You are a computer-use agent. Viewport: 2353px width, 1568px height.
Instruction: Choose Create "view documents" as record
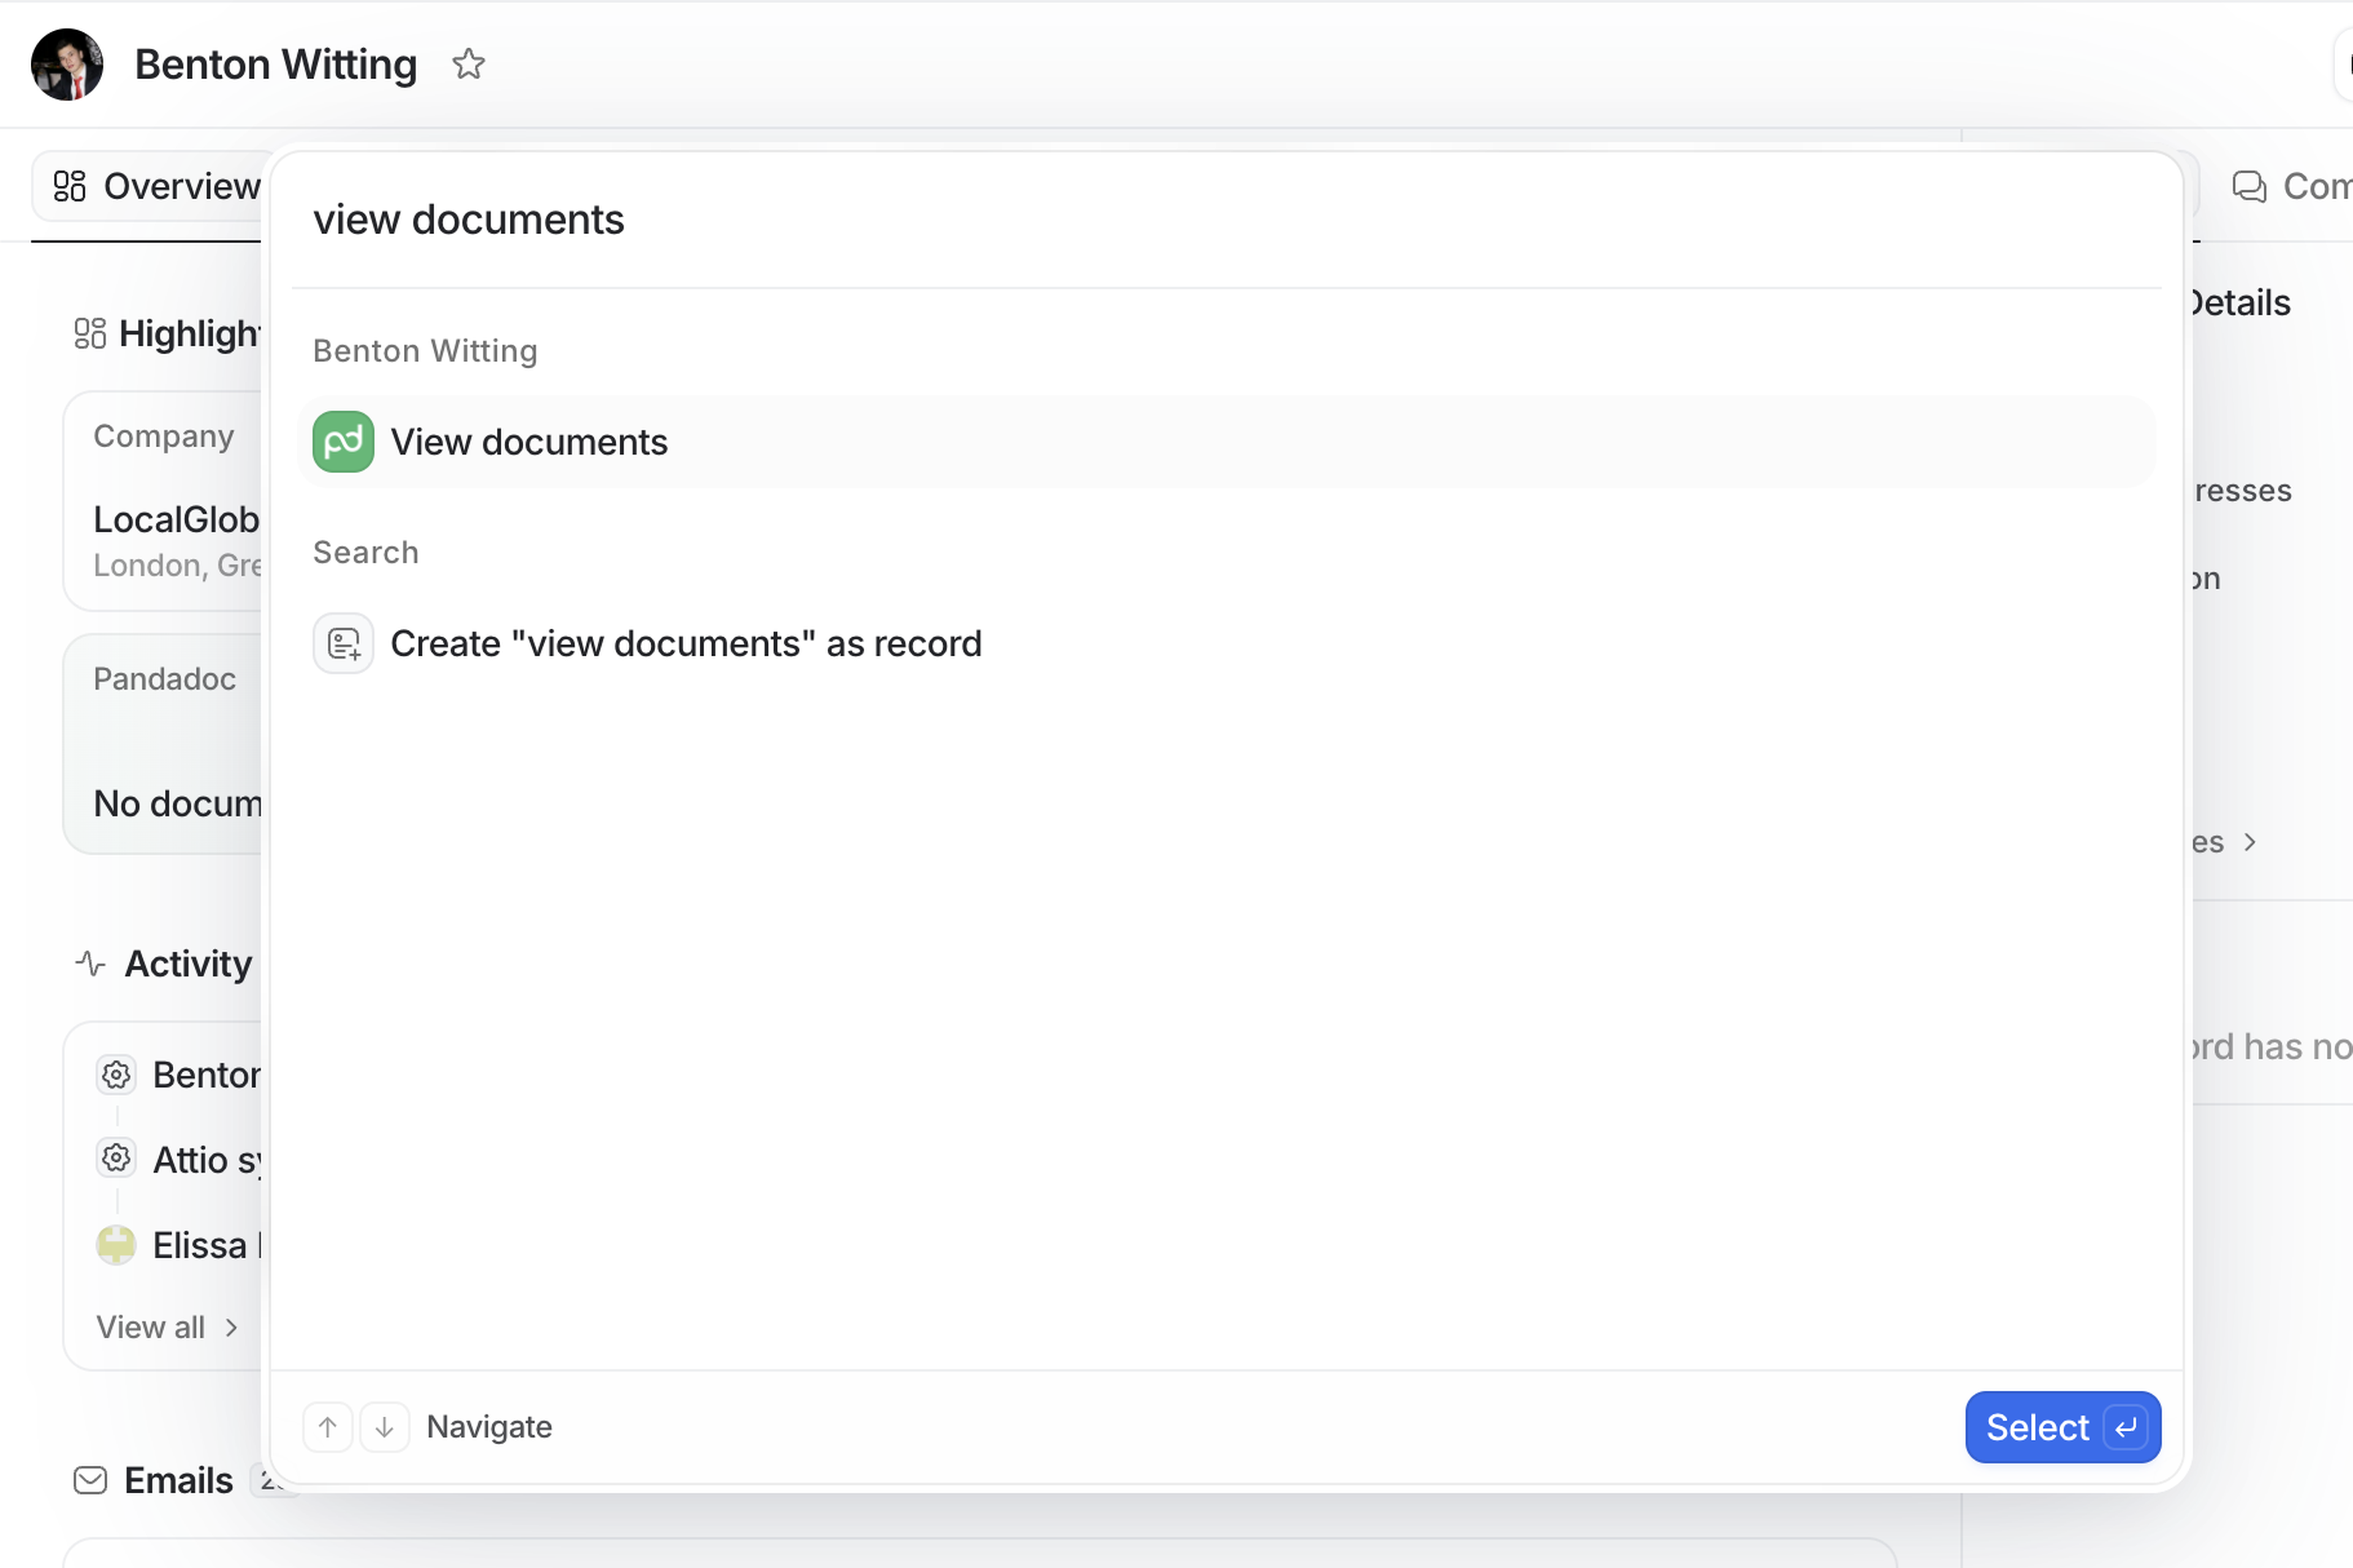(685, 644)
